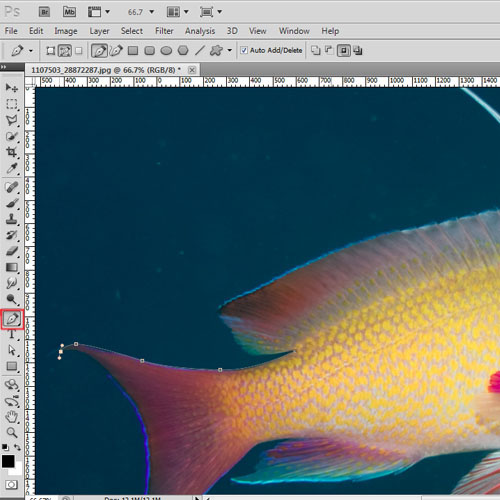Open the Edit menu
500x500 pixels.
coord(36,31)
